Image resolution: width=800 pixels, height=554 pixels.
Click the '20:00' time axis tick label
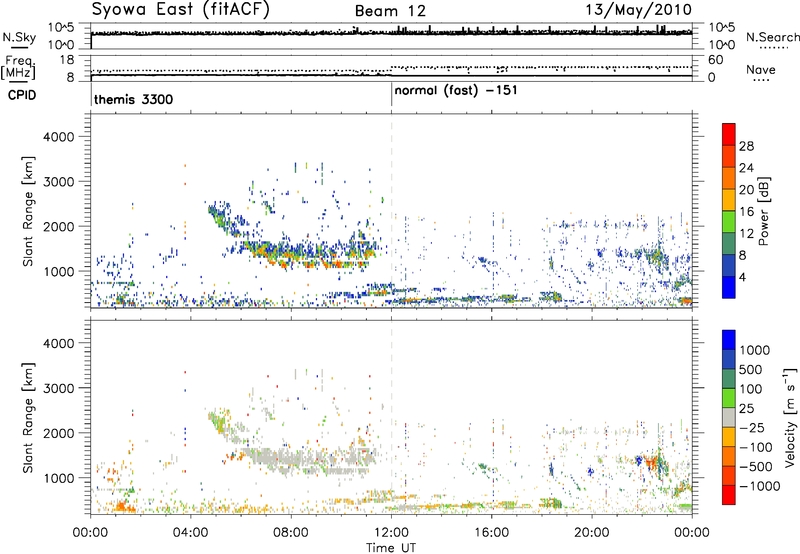coord(592,533)
